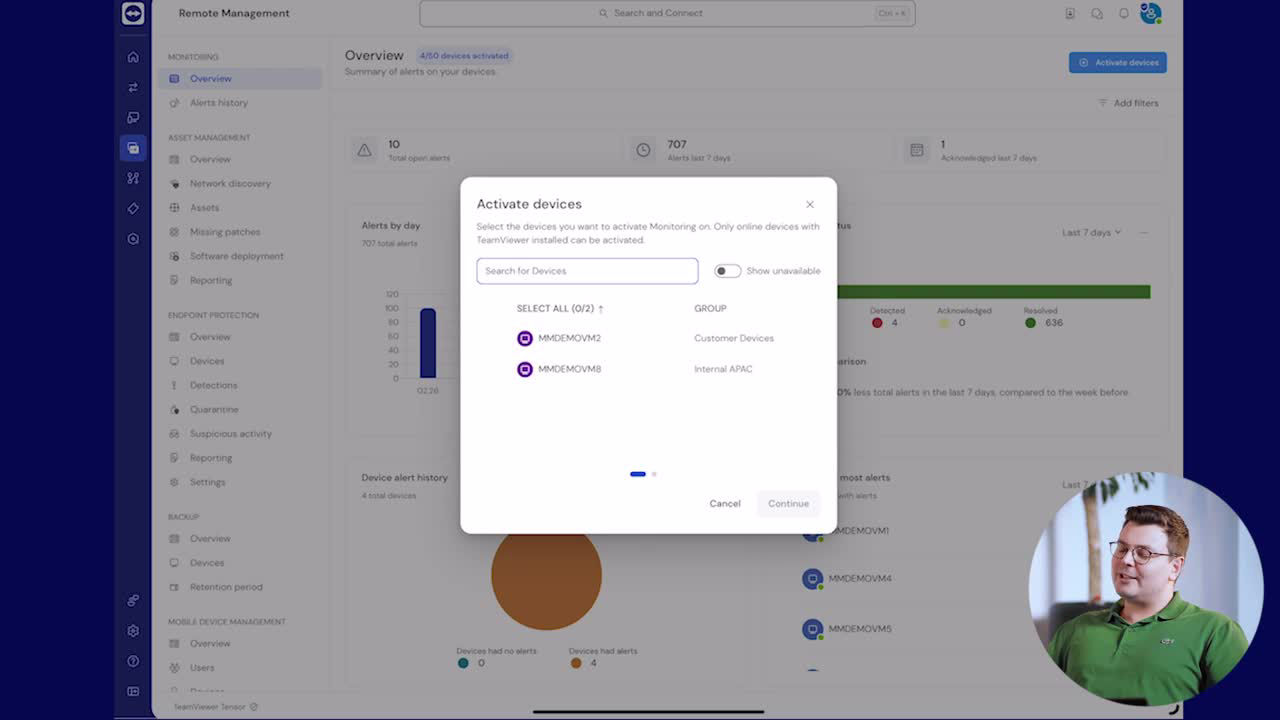Click the total open alerts warning icon
Image resolution: width=1280 pixels, height=720 pixels.
364,150
